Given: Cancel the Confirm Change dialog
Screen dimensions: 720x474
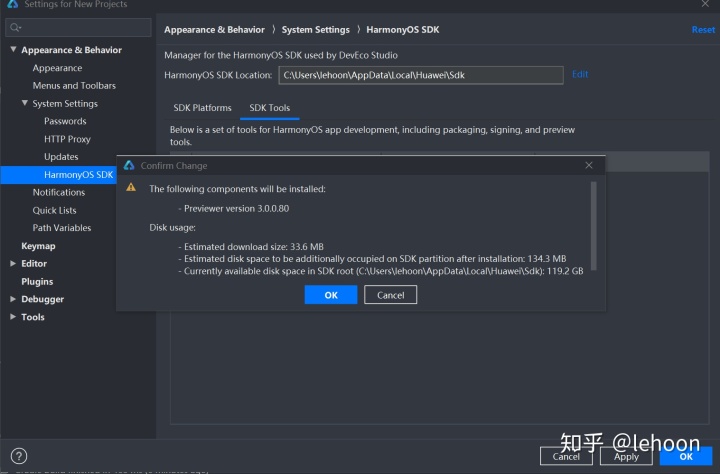Looking at the screenshot, I should pos(390,295).
